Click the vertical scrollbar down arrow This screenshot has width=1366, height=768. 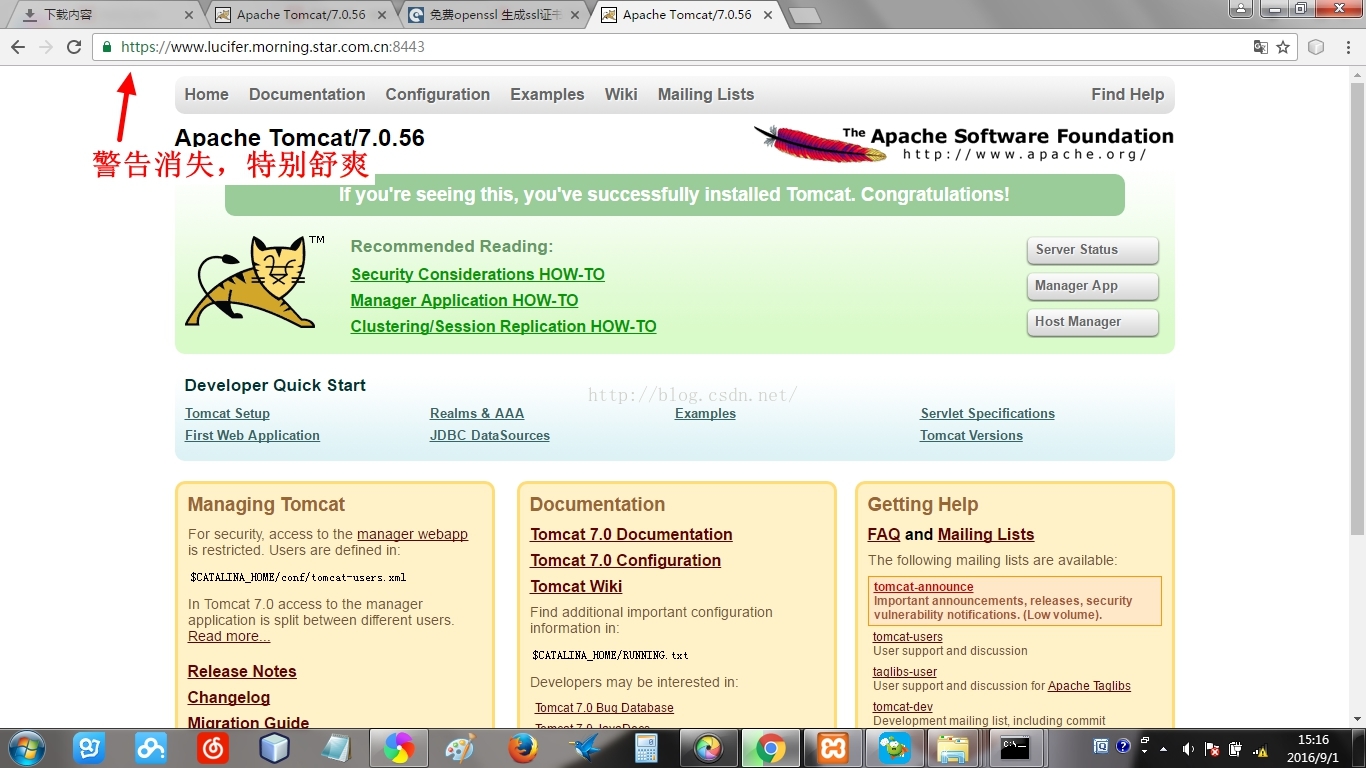tap(1357, 718)
